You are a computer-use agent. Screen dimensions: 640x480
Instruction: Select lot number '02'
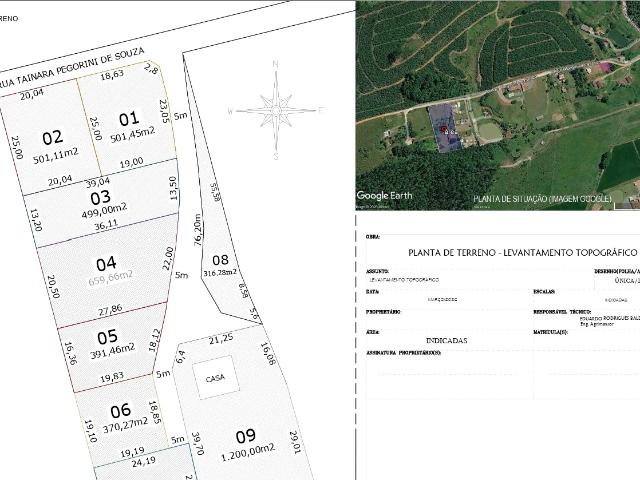tap(53, 138)
